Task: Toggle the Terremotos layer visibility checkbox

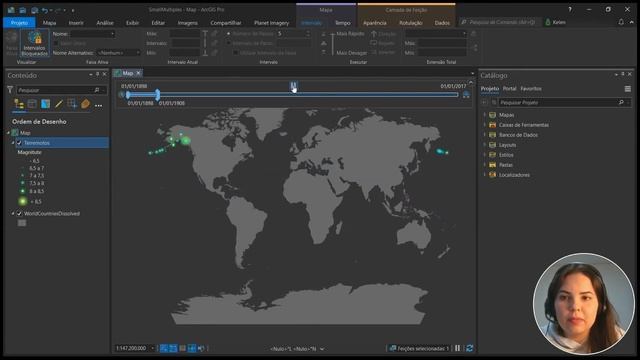Action: click(19, 143)
